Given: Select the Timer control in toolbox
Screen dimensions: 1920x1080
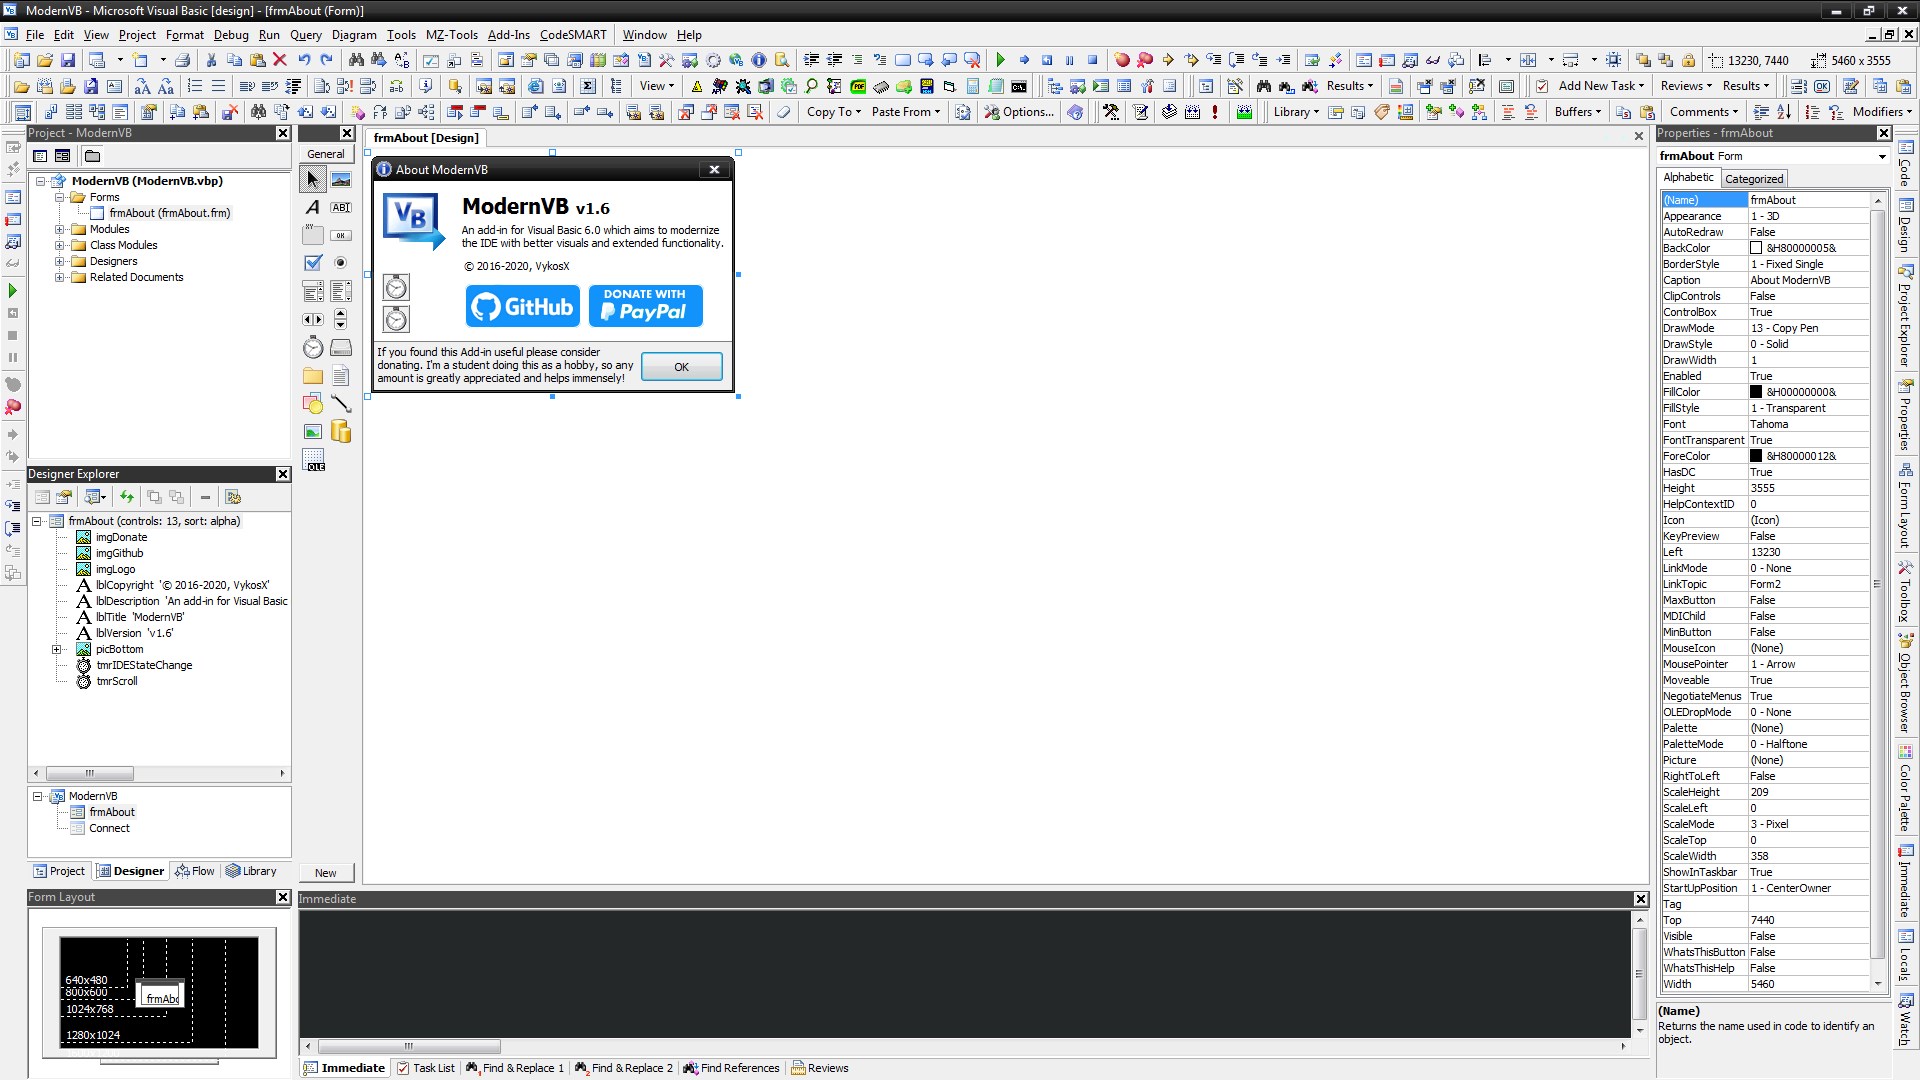Looking at the screenshot, I should tap(313, 348).
